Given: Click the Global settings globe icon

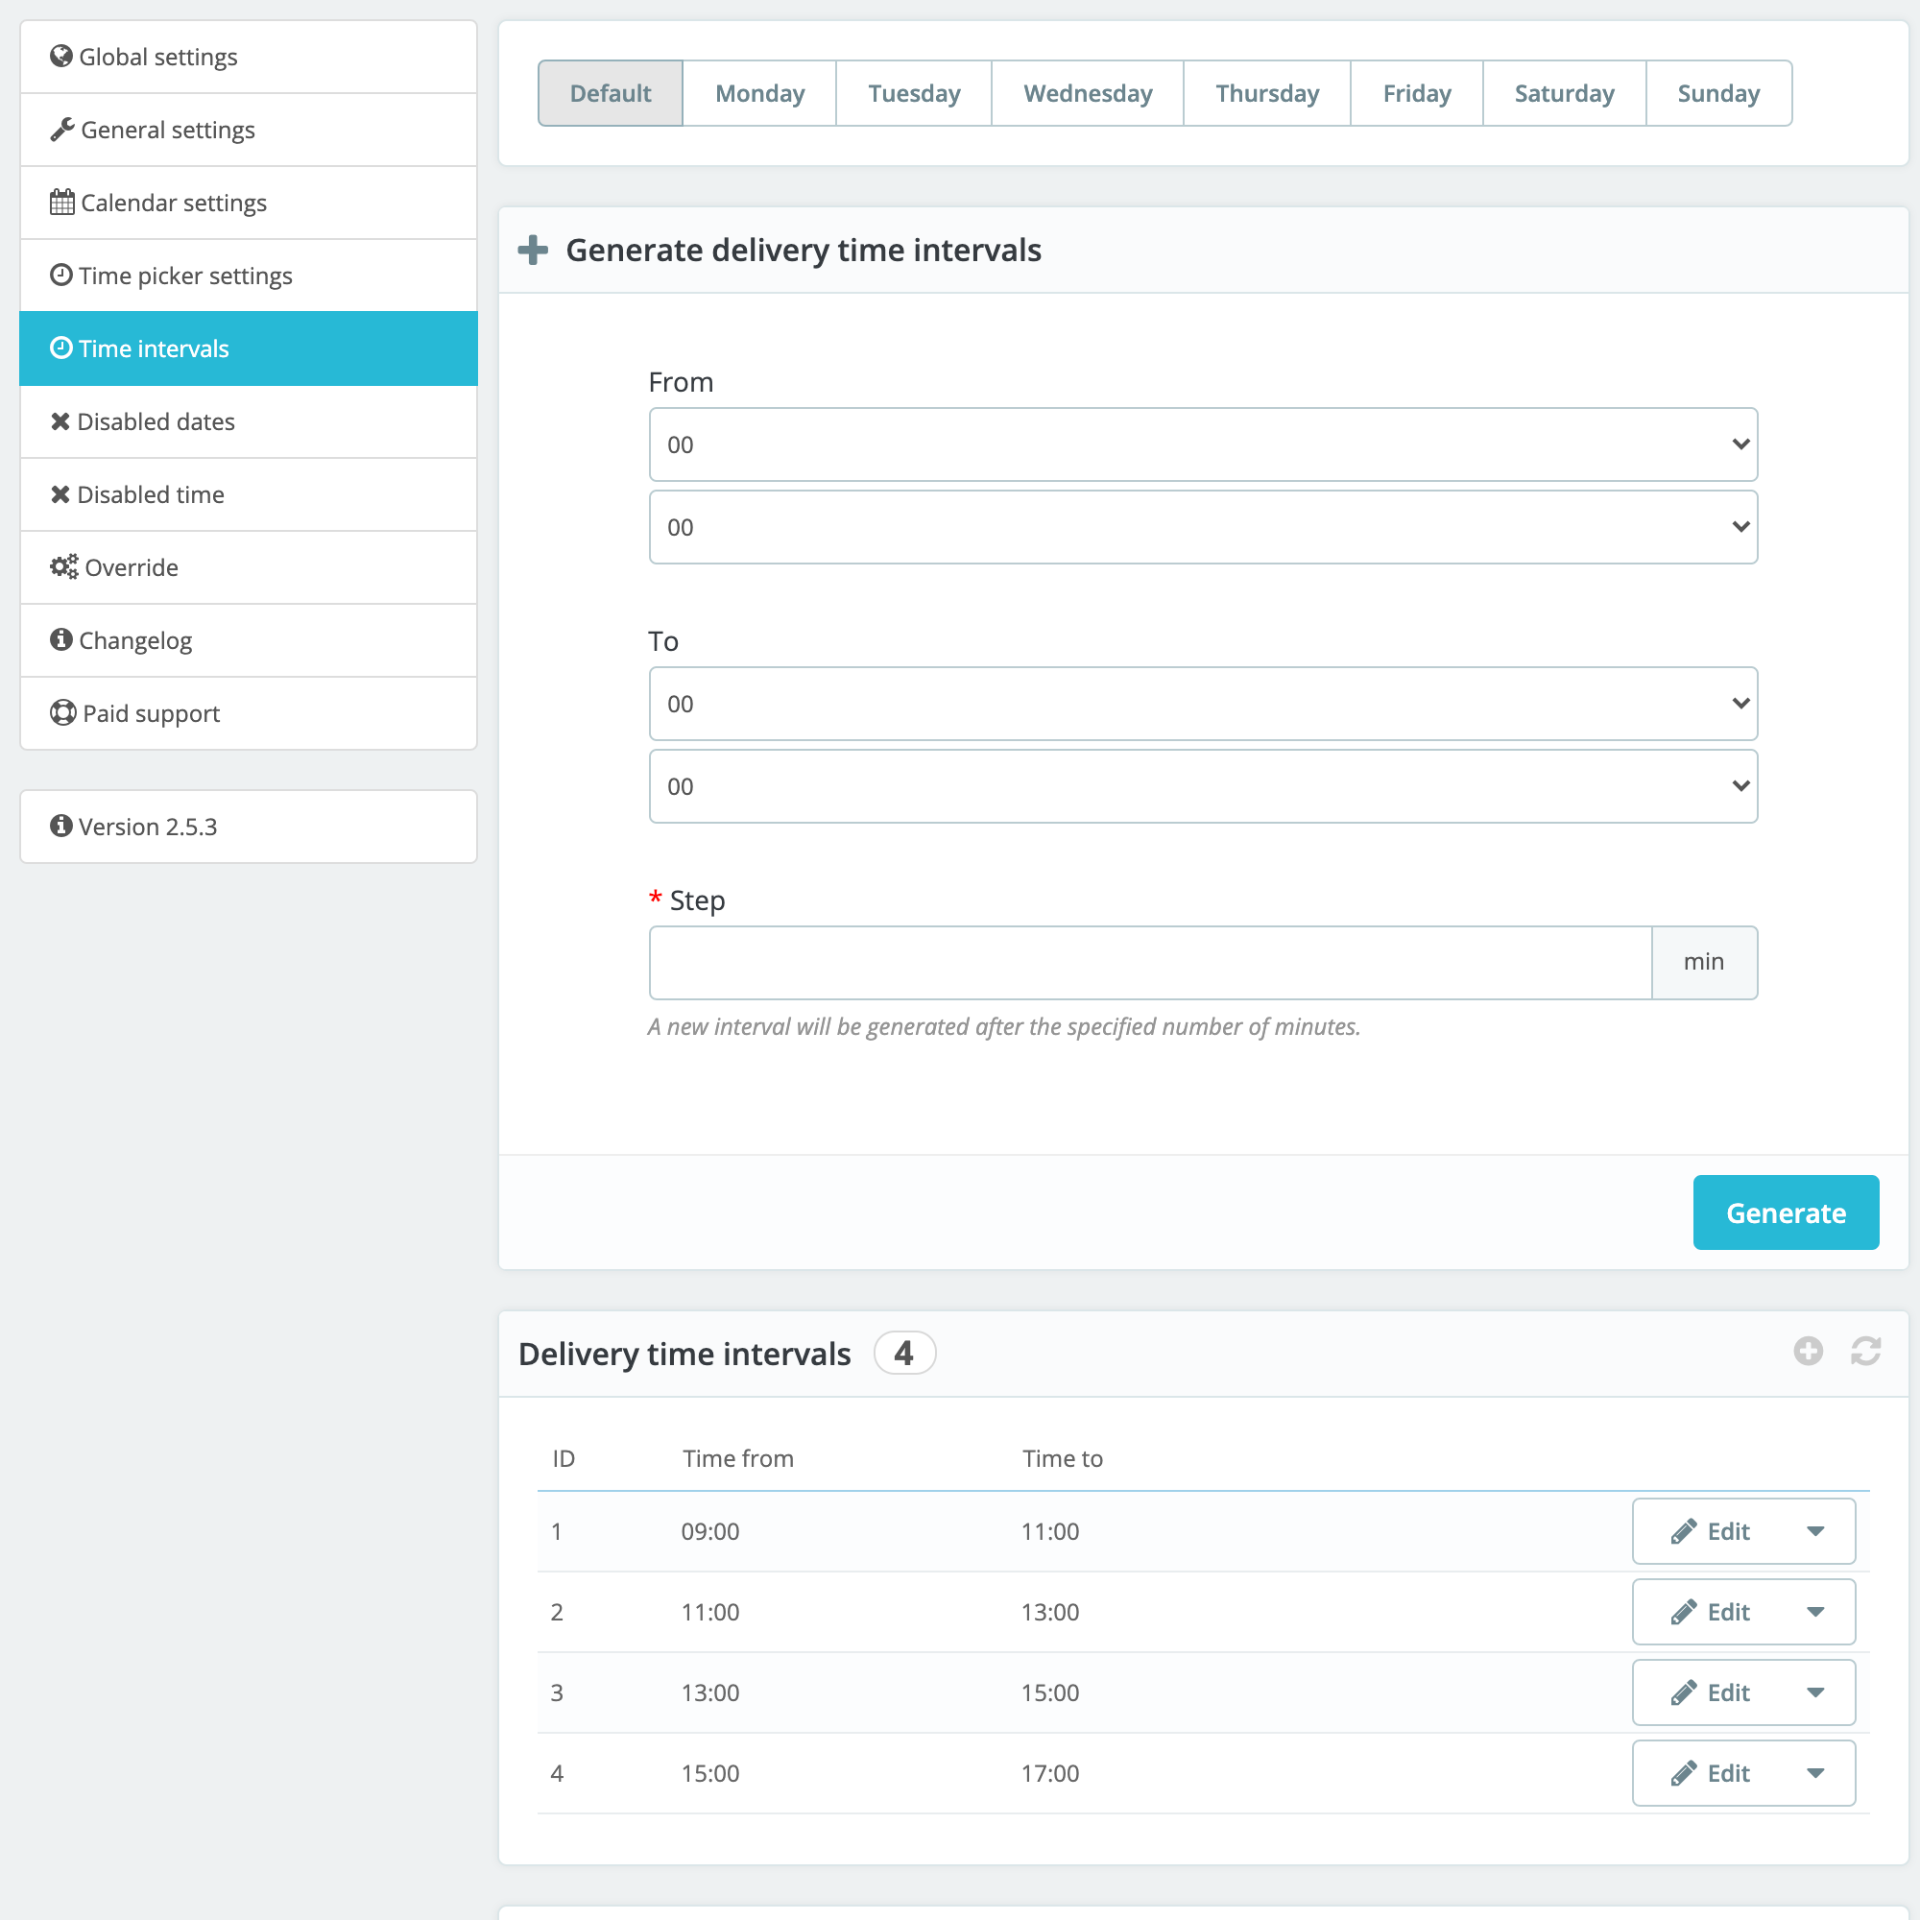Looking at the screenshot, I should (61, 56).
